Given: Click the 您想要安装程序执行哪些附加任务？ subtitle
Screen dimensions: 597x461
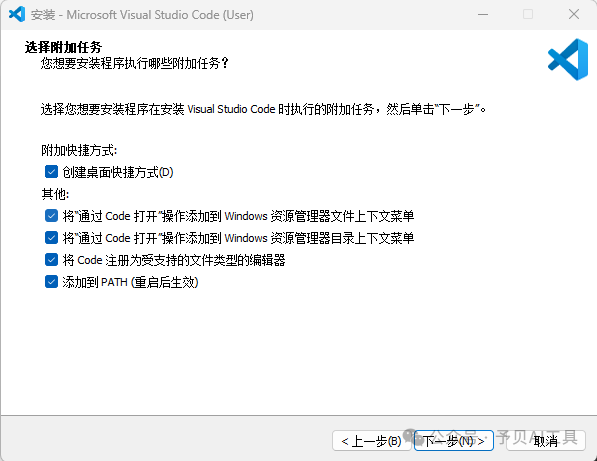Looking at the screenshot, I should [x=135, y=63].
